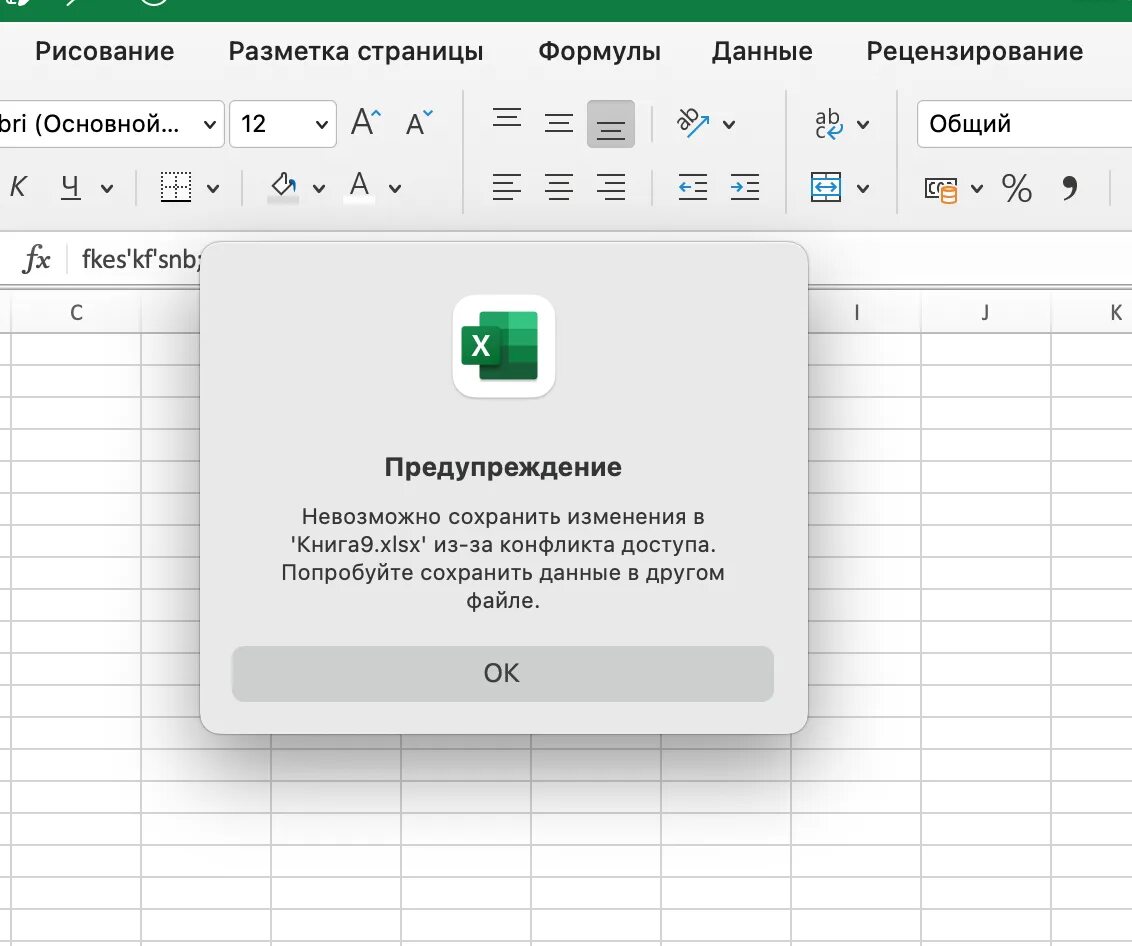Apply the fill color bucket
The image size is (1132, 946).
point(283,187)
